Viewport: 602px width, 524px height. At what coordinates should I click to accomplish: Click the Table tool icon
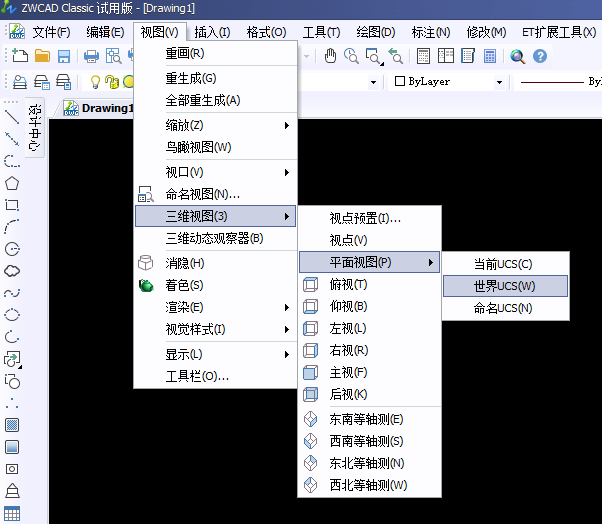pyautogui.click(x=12, y=513)
